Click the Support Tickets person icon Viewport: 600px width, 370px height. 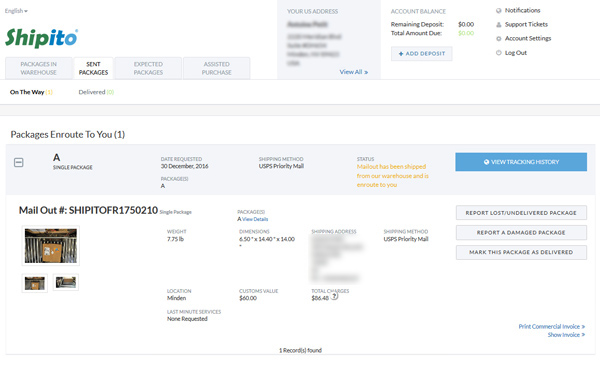click(x=499, y=25)
